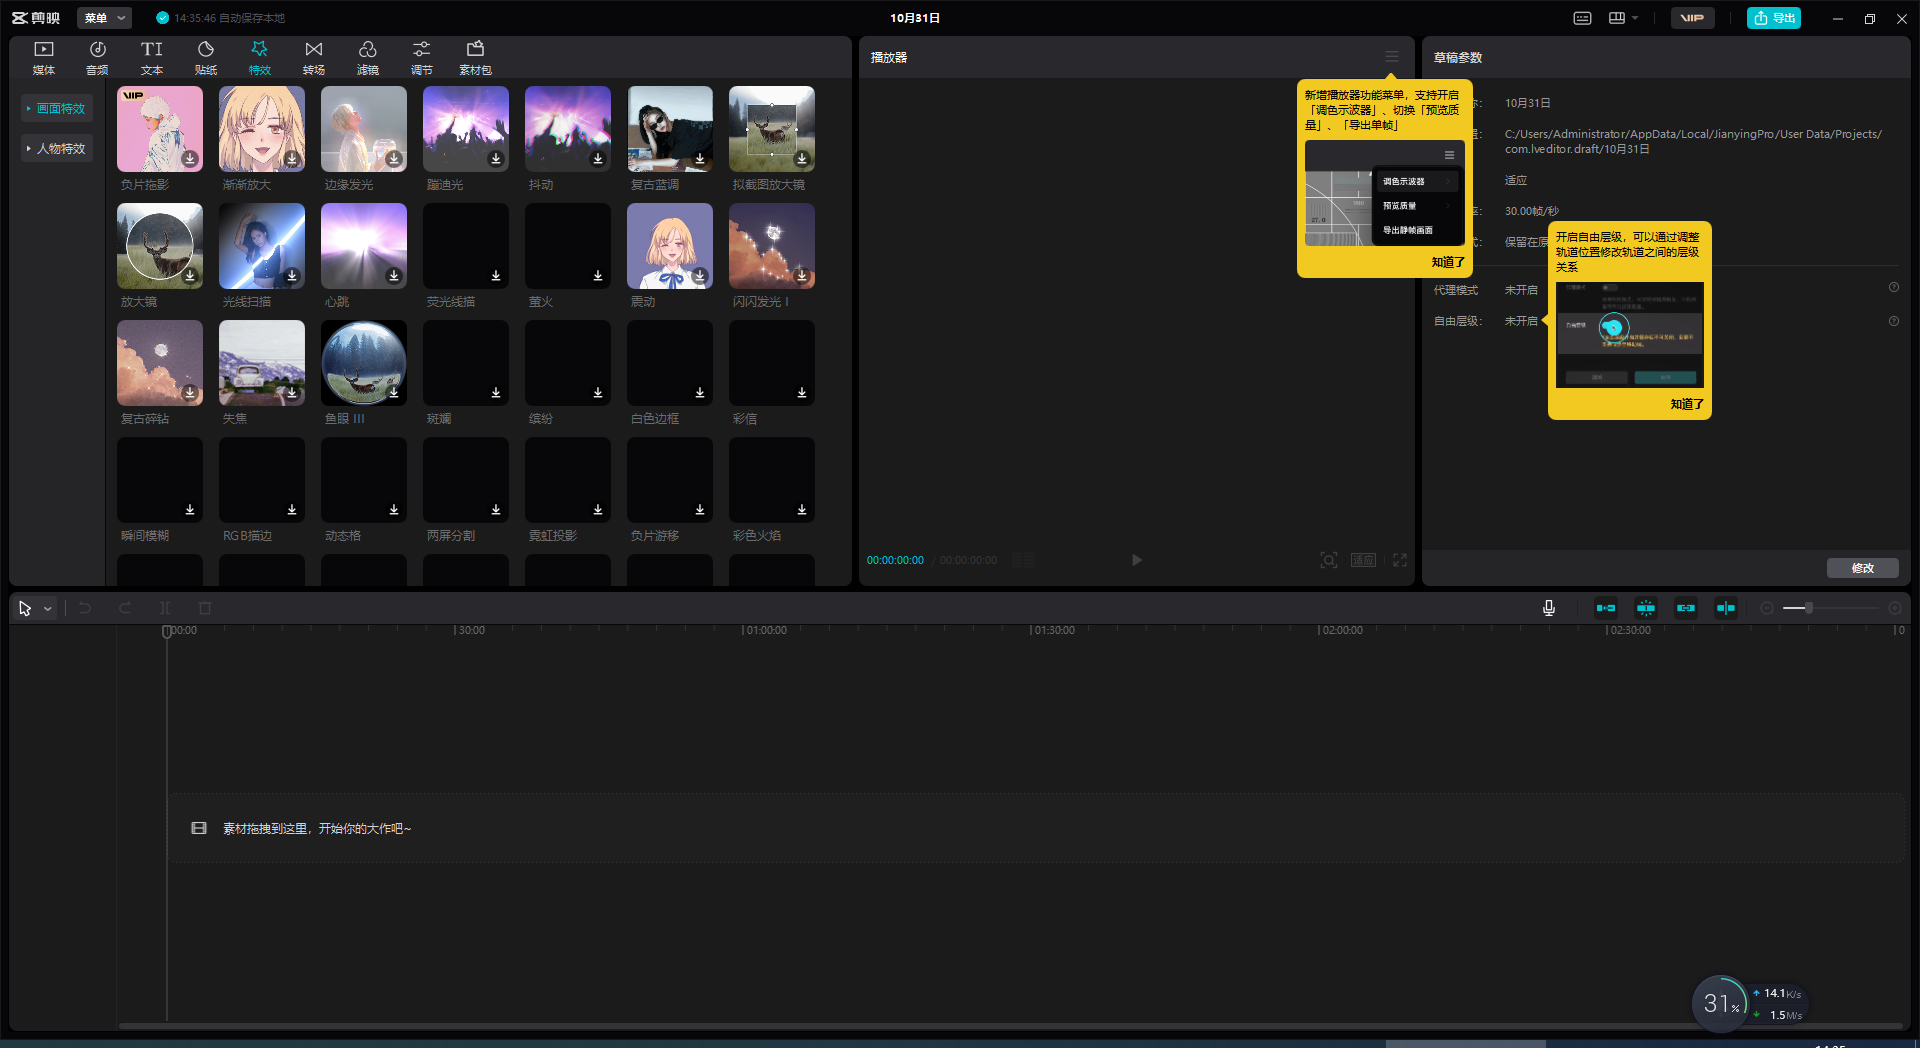Click the redo arrow in timeline toolbar
The width and height of the screenshot is (1920, 1048).
point(125,608)
